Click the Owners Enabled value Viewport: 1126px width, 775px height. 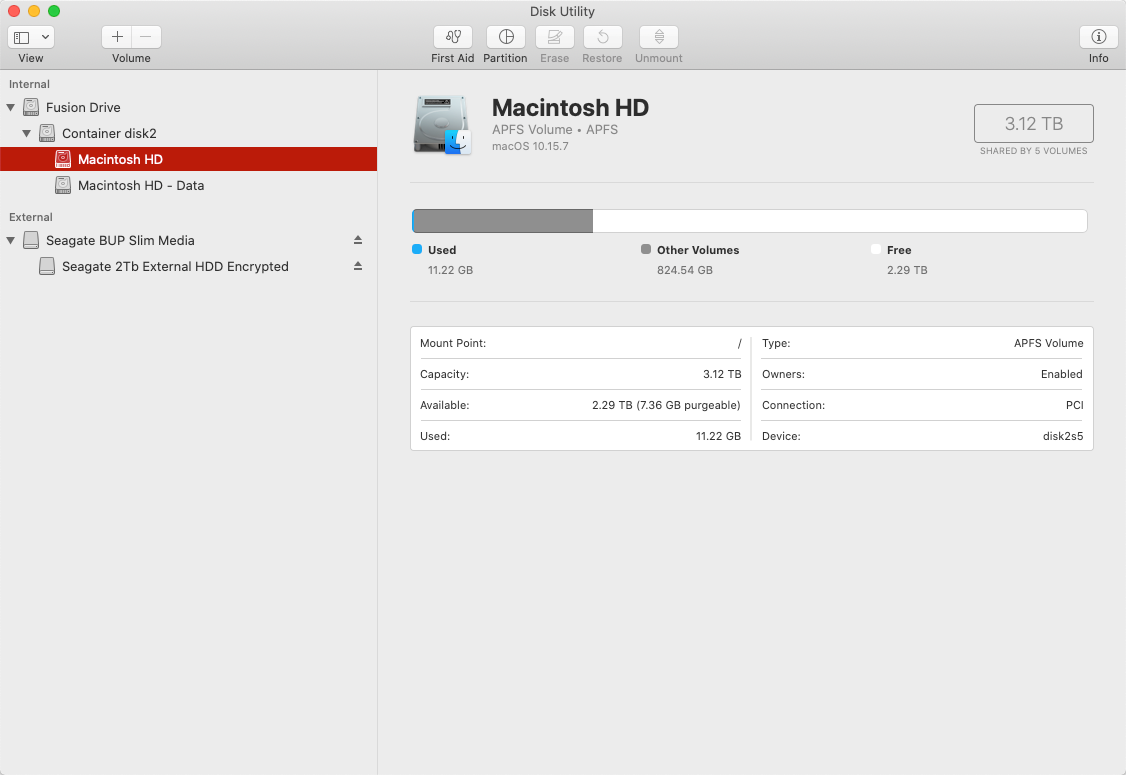[x=1061, y=374]
